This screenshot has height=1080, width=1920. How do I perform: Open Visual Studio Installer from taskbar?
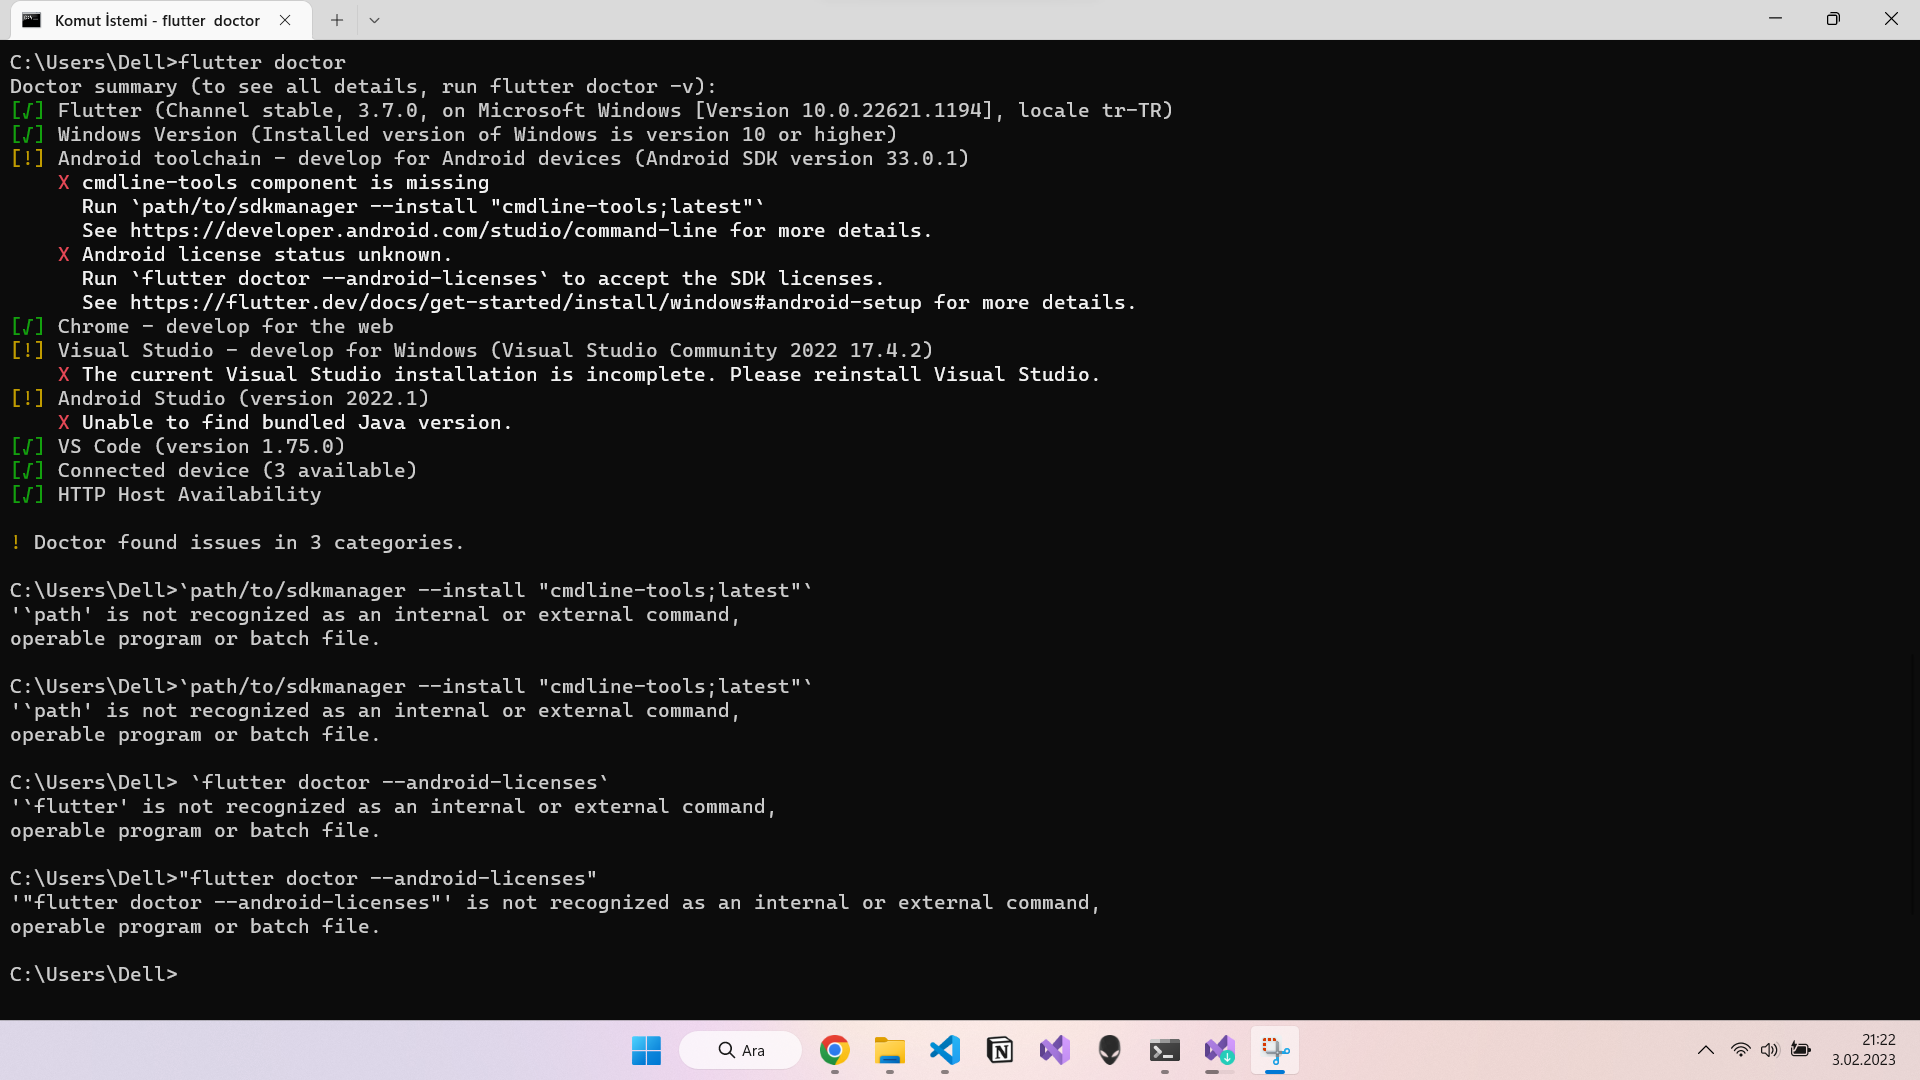(1219, 1050)
